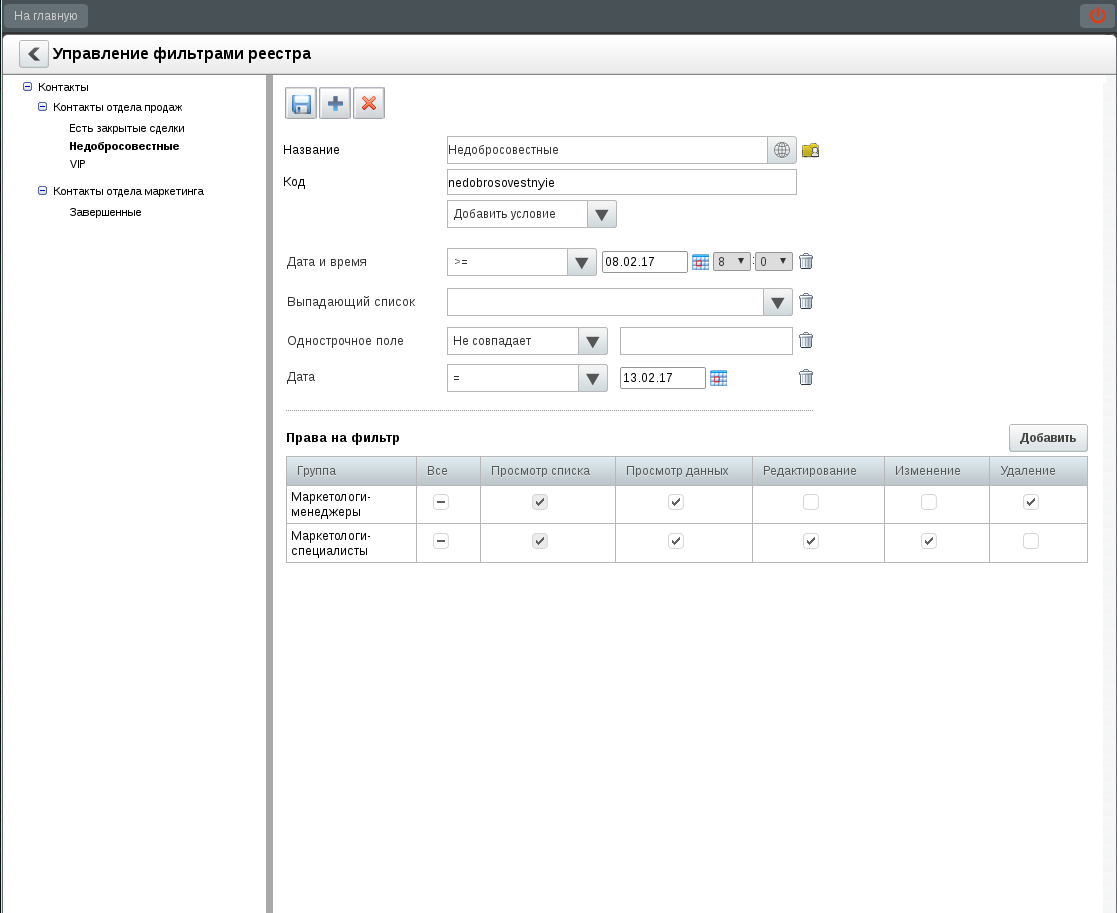Click the save filter floppy disk icon

301,103
